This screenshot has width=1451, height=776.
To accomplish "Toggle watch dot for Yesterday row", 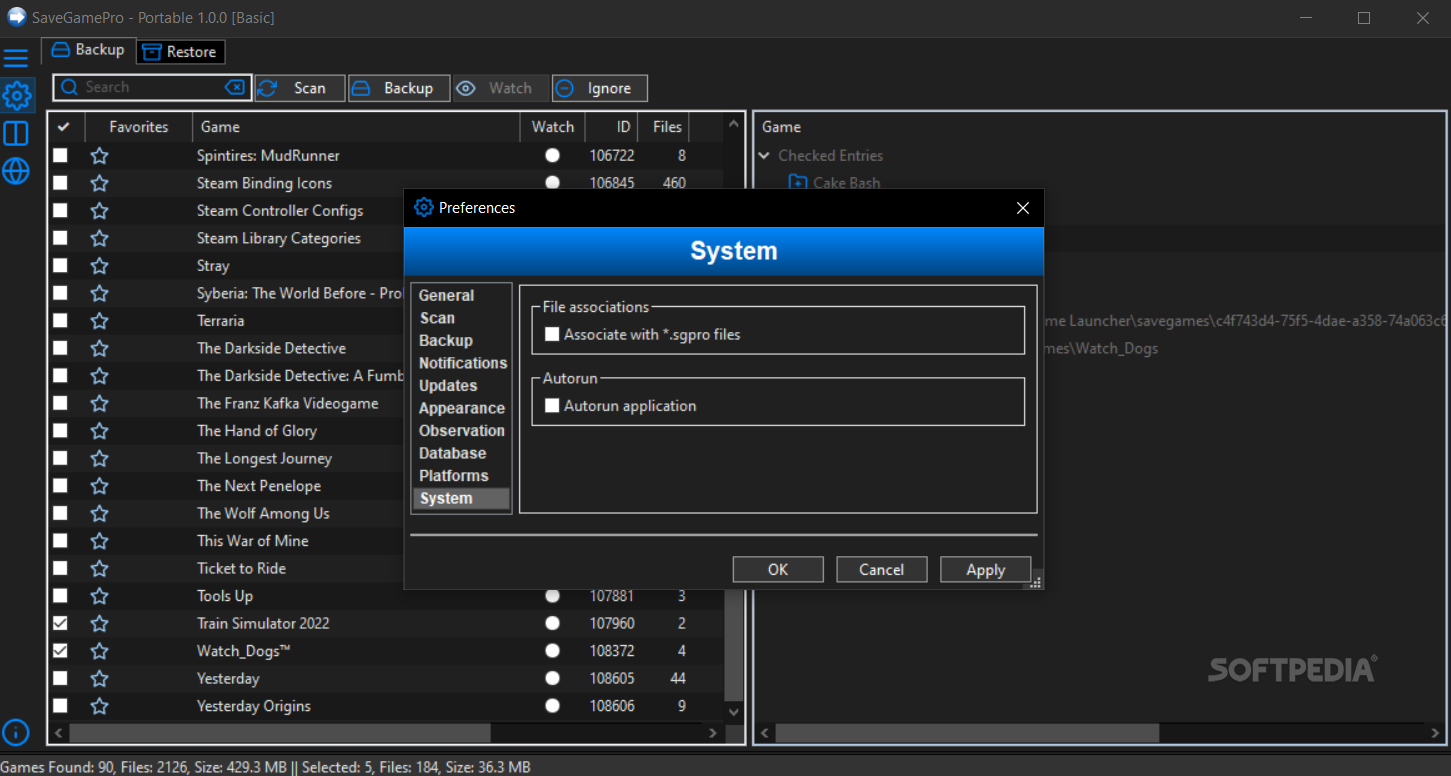I will pyautogui.click(x=552, y=678).
